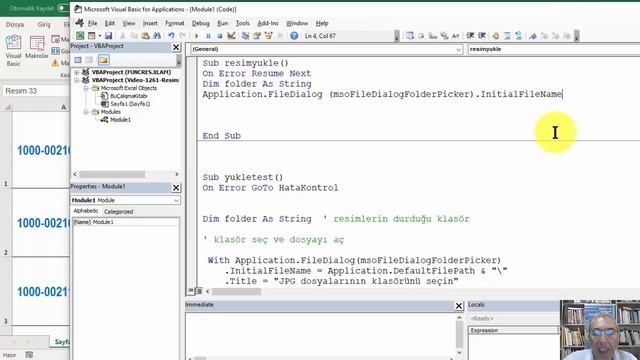Toggle Folders in Project panel
The image size is (640, 360).
(x=104, y=60)
